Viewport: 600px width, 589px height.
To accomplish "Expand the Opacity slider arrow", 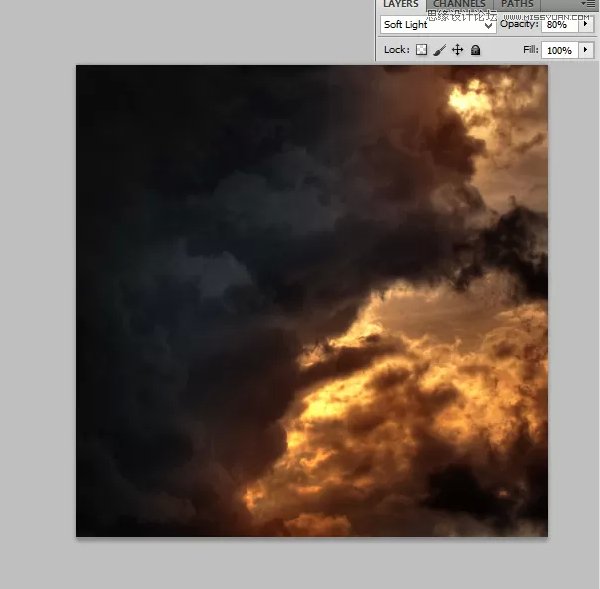I will pos(586,24).
